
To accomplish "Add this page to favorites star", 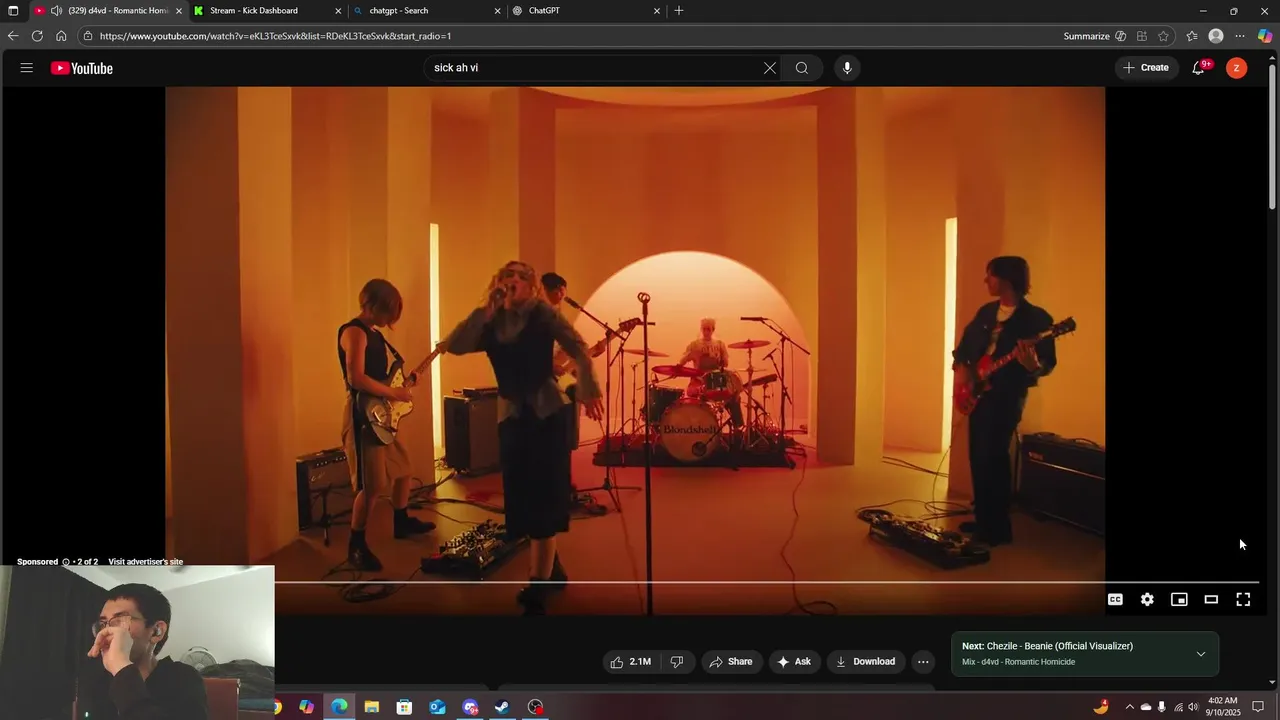I will pos(1163,36).
